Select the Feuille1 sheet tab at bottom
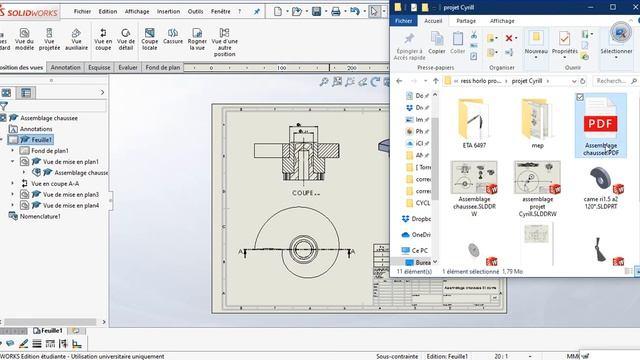 (48, 331)
